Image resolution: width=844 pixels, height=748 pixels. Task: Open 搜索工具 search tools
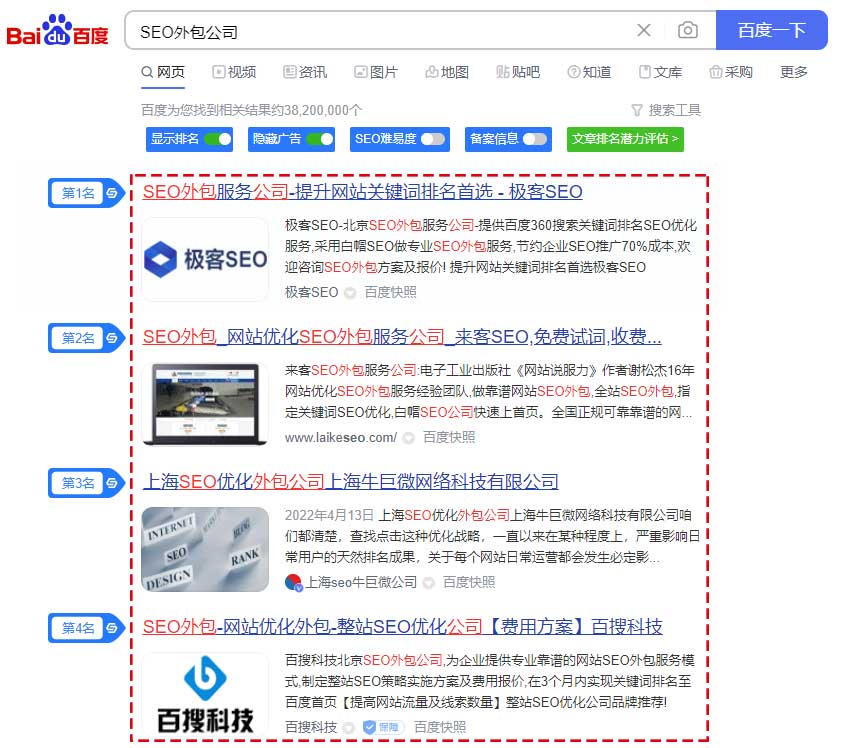pos(674,111)
